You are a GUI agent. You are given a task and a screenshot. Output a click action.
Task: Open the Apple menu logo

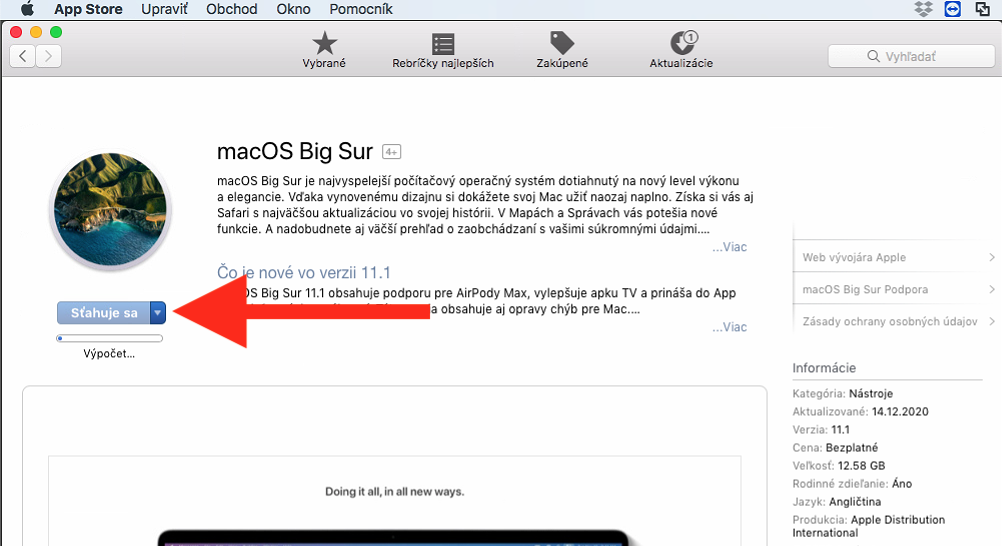(x=27, y=9)
